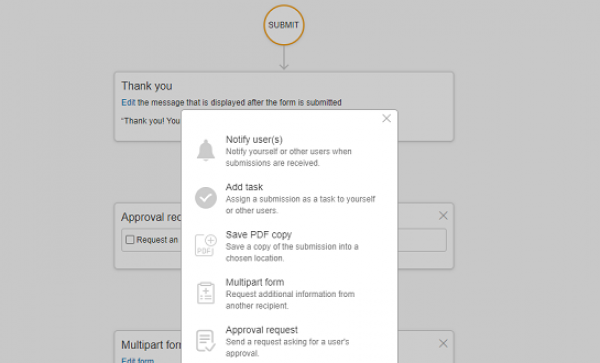
Task: Click the SUBMIT circle node
Action: point(284,25)
